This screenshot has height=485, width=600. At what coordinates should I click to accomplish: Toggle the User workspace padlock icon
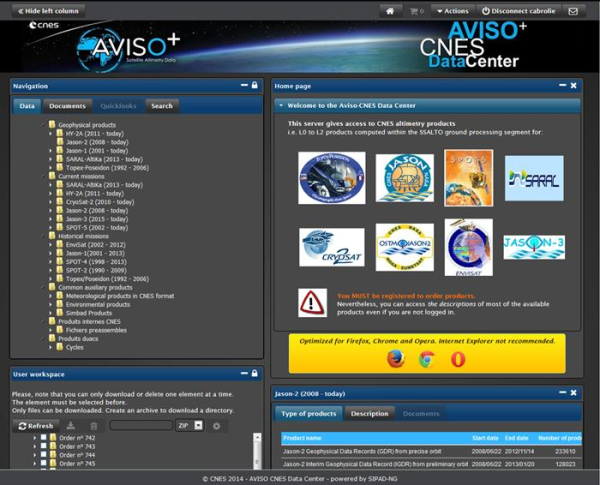254,373
